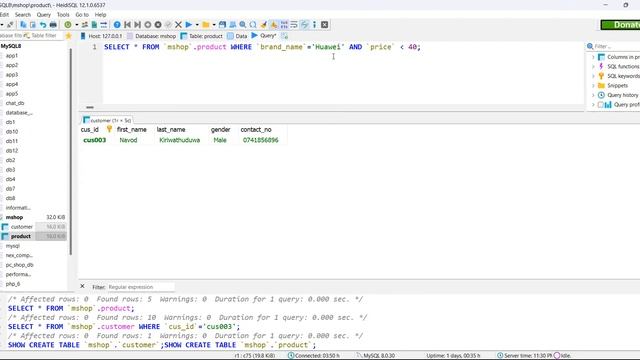Click the blue Help question mark icon
The height and width of the screenshot is (360, 640).
(x=117, y=25)
